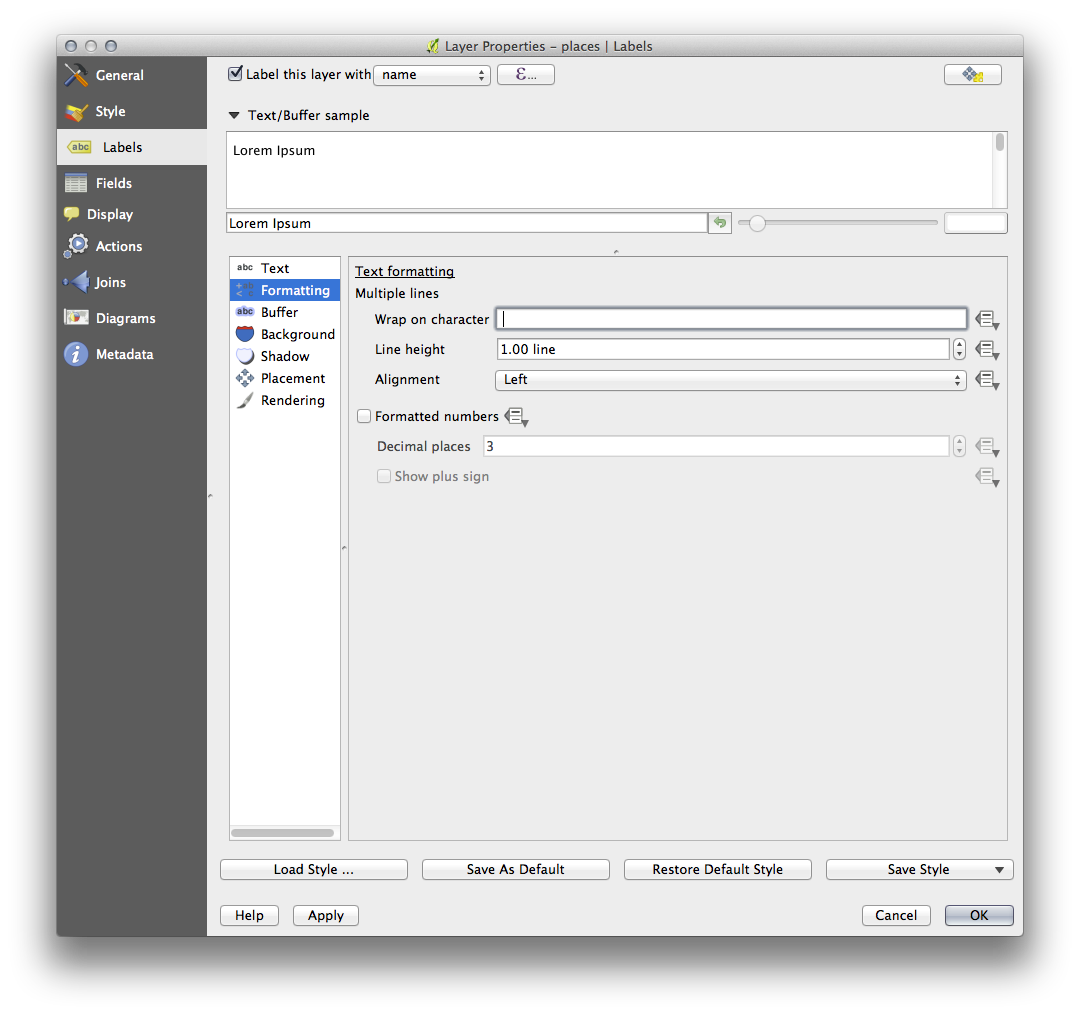Click data-defined override icon beside Formatted numbers
This screenshot has width=1080, height=1015.
pyautogui.click(x=516, y=417)
